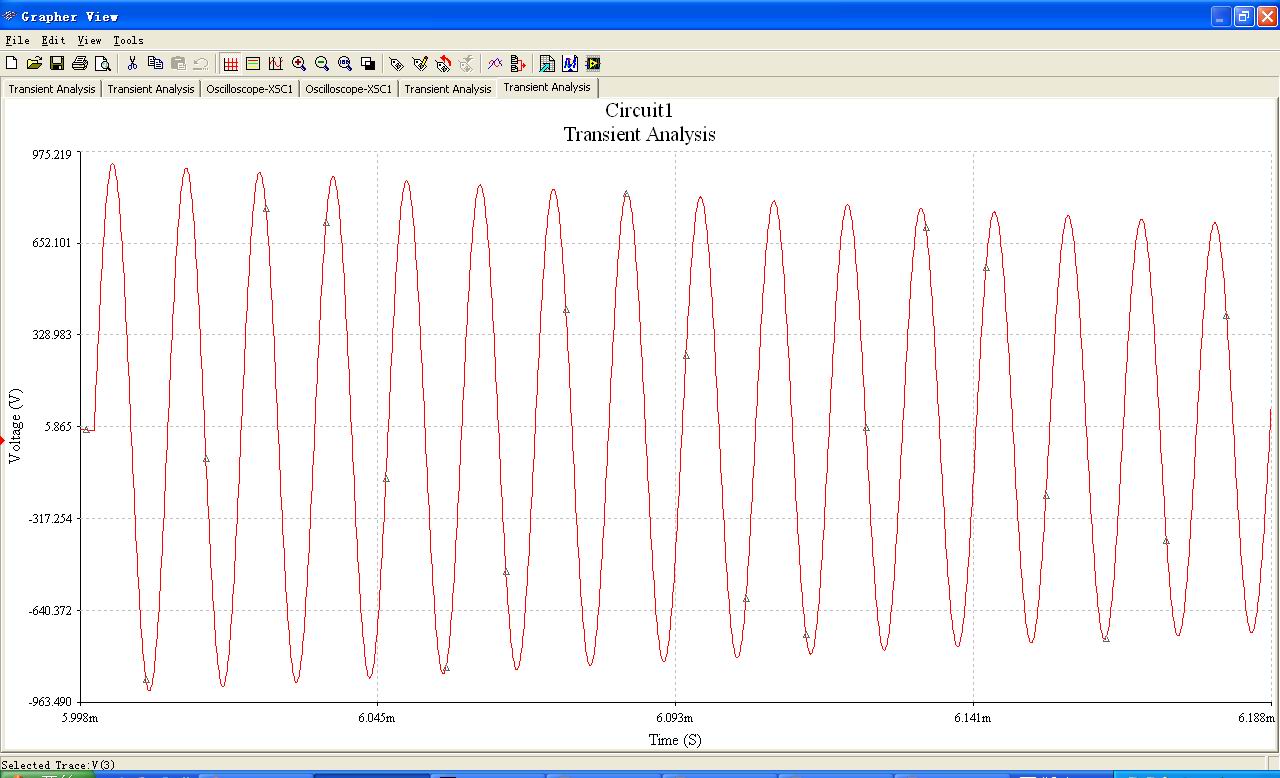Save the graph with the floppy icon

point(57,64)
